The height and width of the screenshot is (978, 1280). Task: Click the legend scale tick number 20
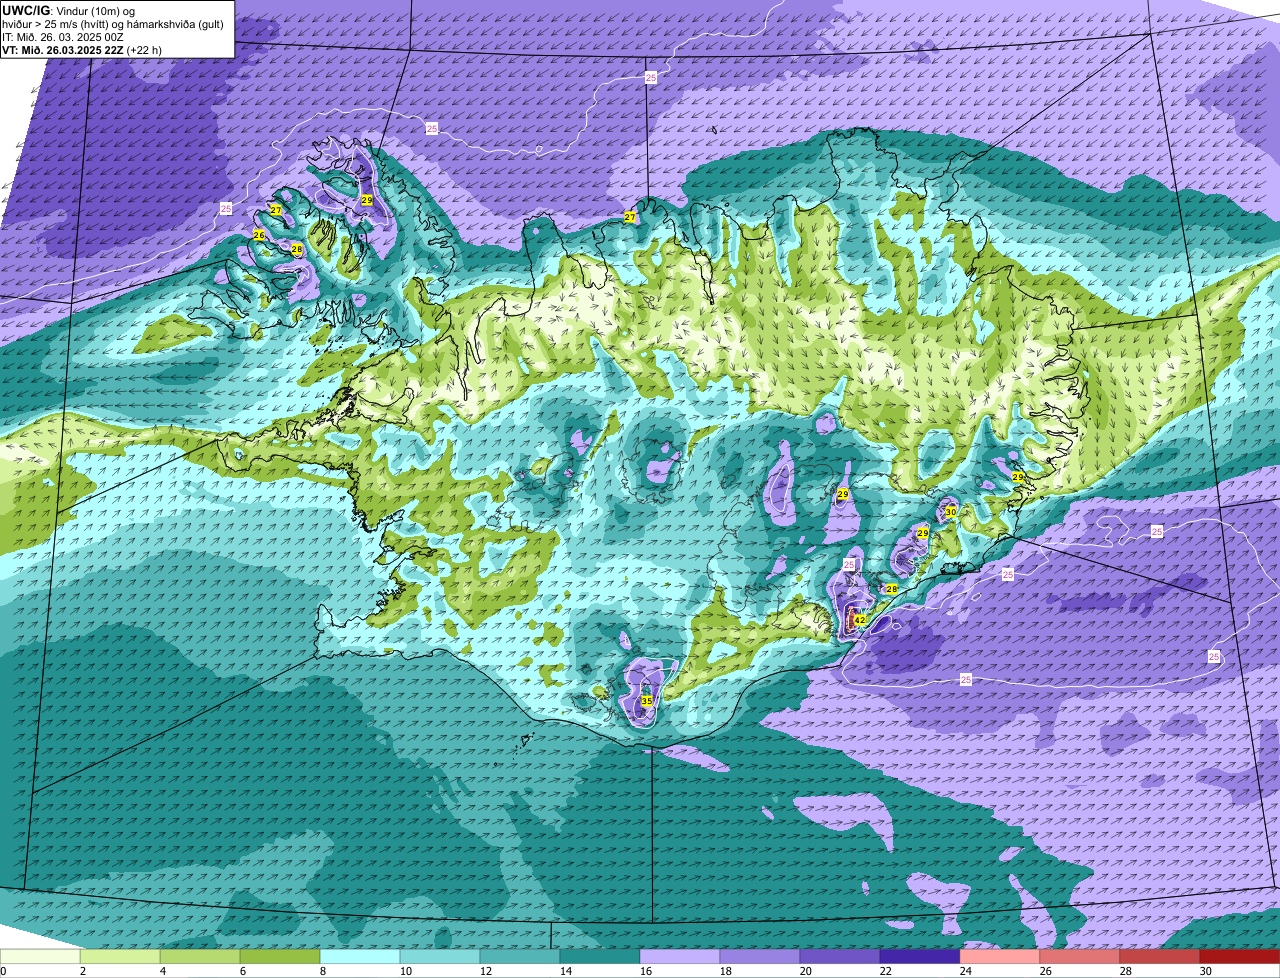point(805,971)
